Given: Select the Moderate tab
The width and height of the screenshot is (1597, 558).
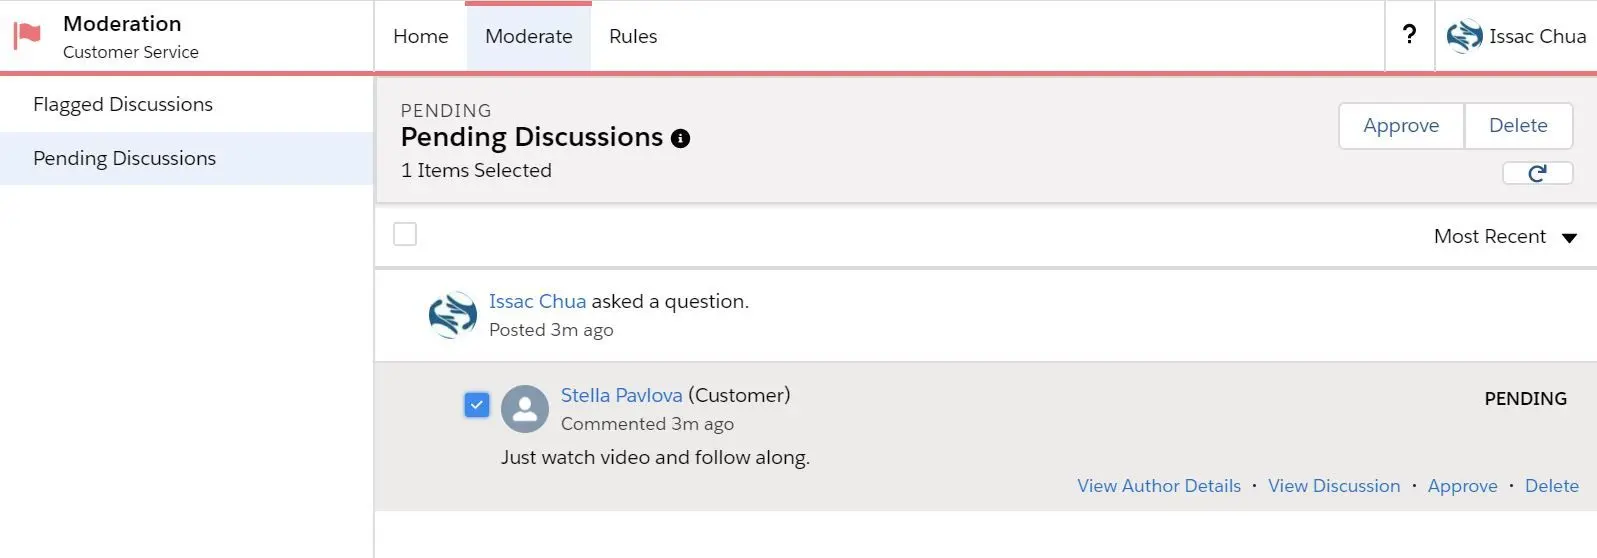Looking at the screenshot, I should pyautogui.click(x=529, y=36).
